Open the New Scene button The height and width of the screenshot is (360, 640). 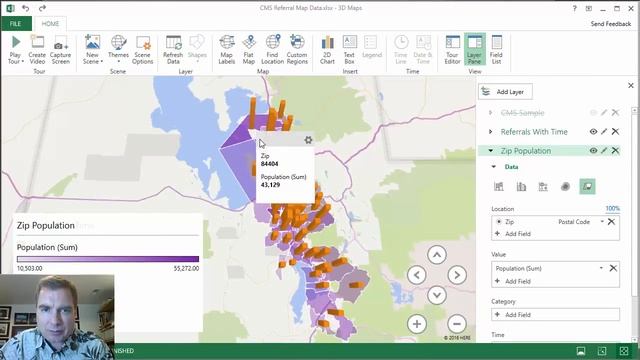[x=93, y=50]
